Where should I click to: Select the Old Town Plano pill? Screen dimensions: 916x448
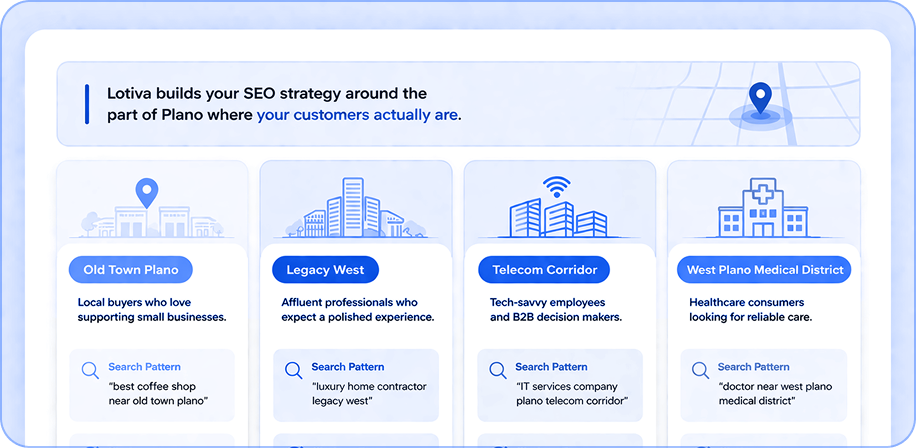point(131,270)
